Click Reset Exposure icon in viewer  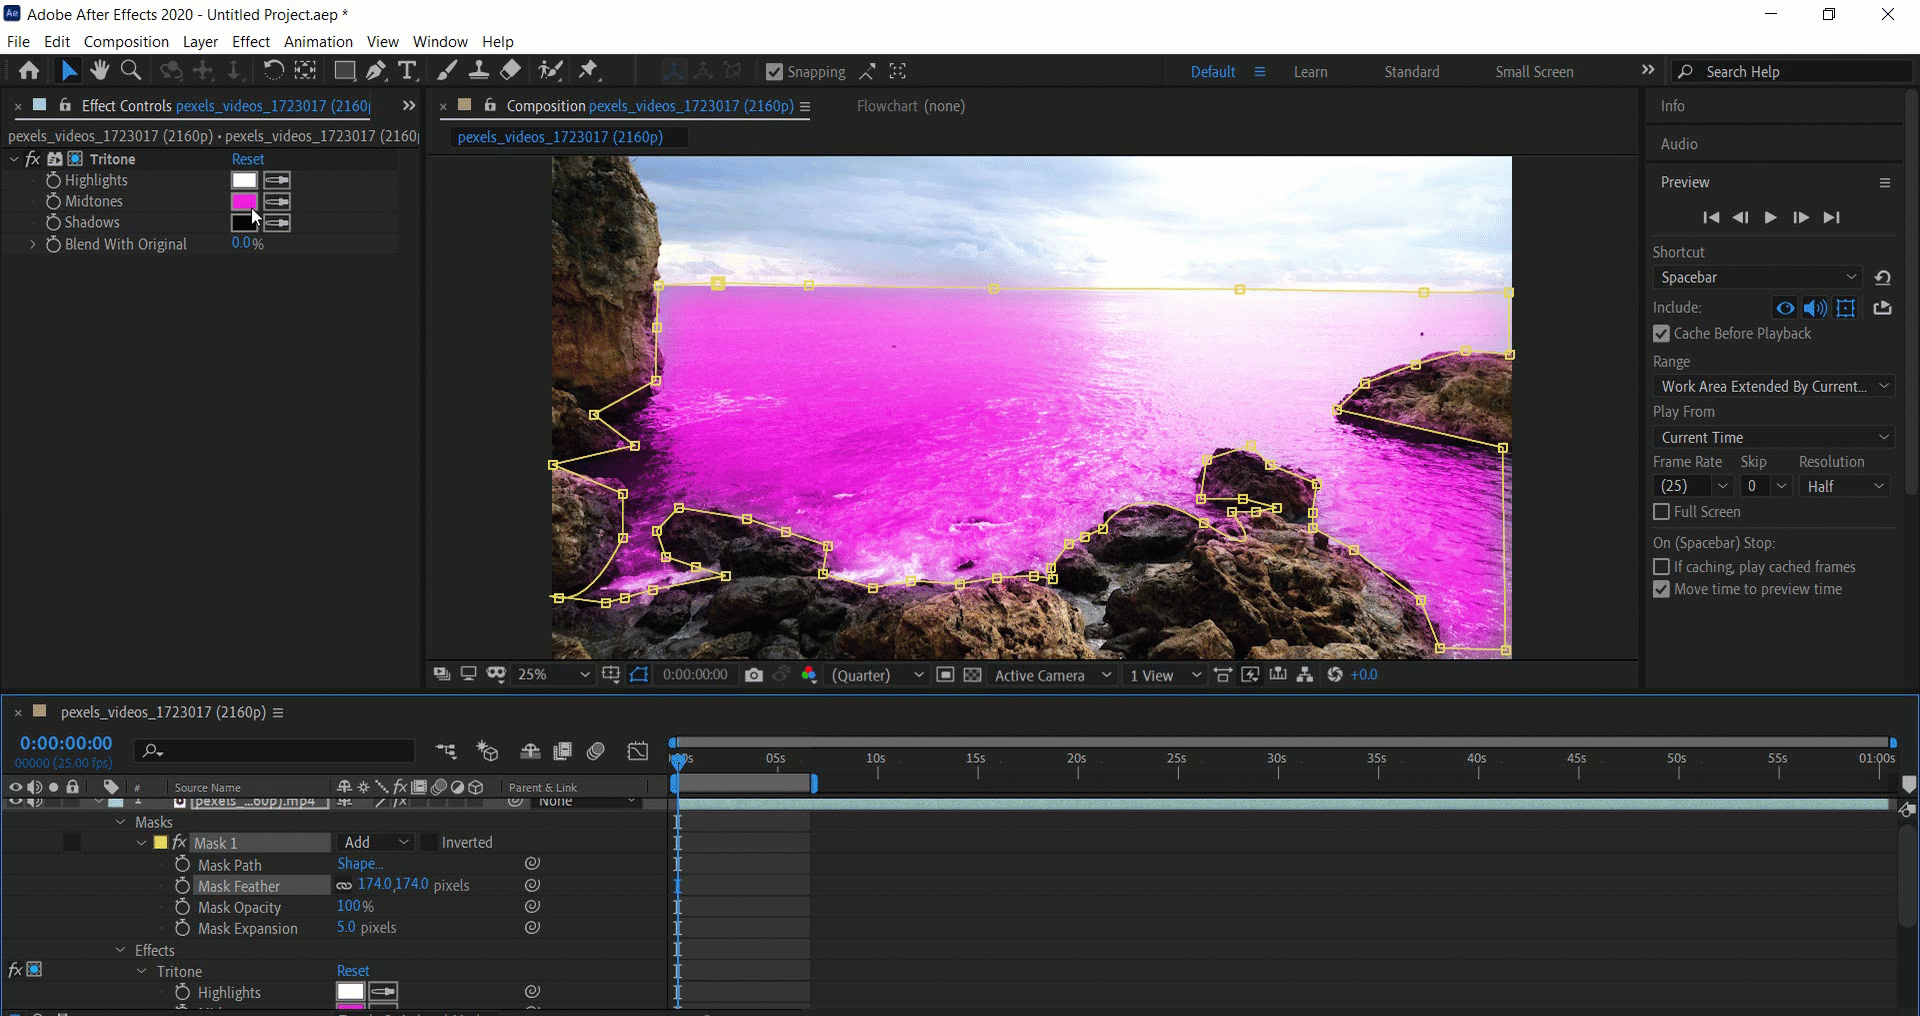pyautogui.click(x=1335, y=675)
